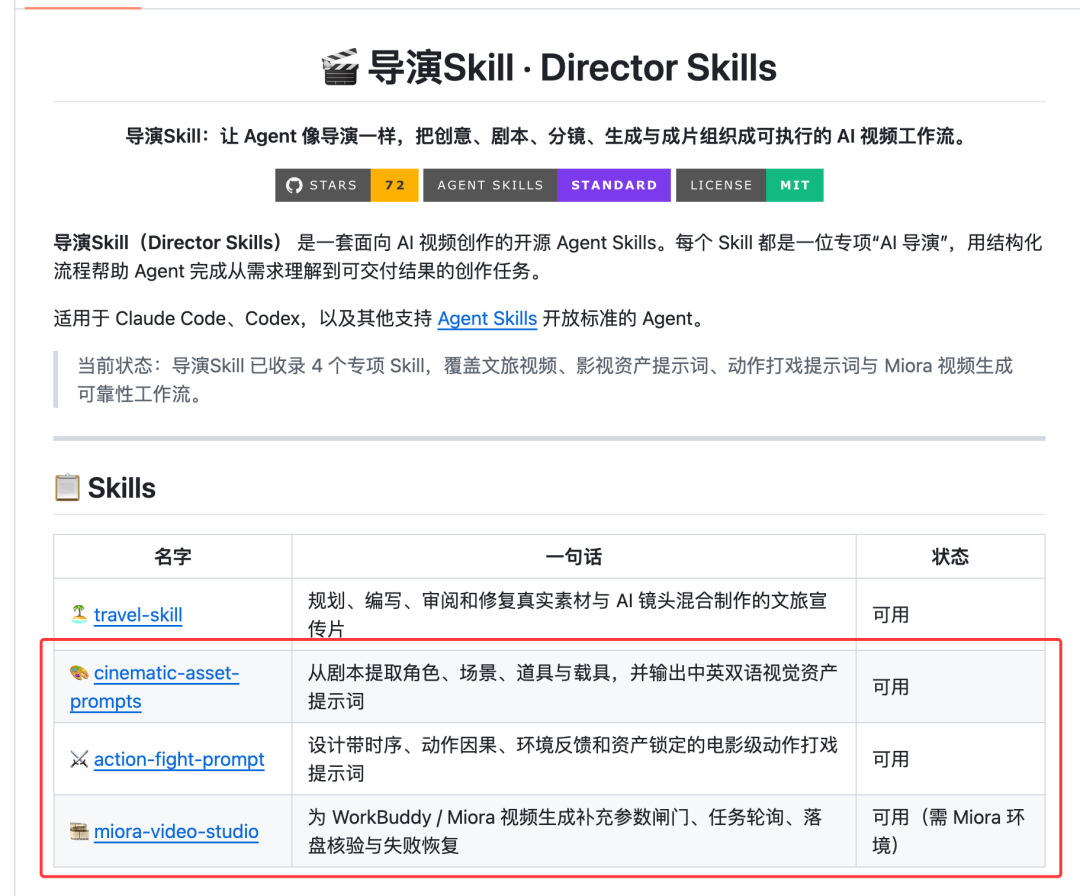This screenshot has width=1080, height=896.
Task: Click the description starting 设计带时序
Action: (x=572, y=759)
